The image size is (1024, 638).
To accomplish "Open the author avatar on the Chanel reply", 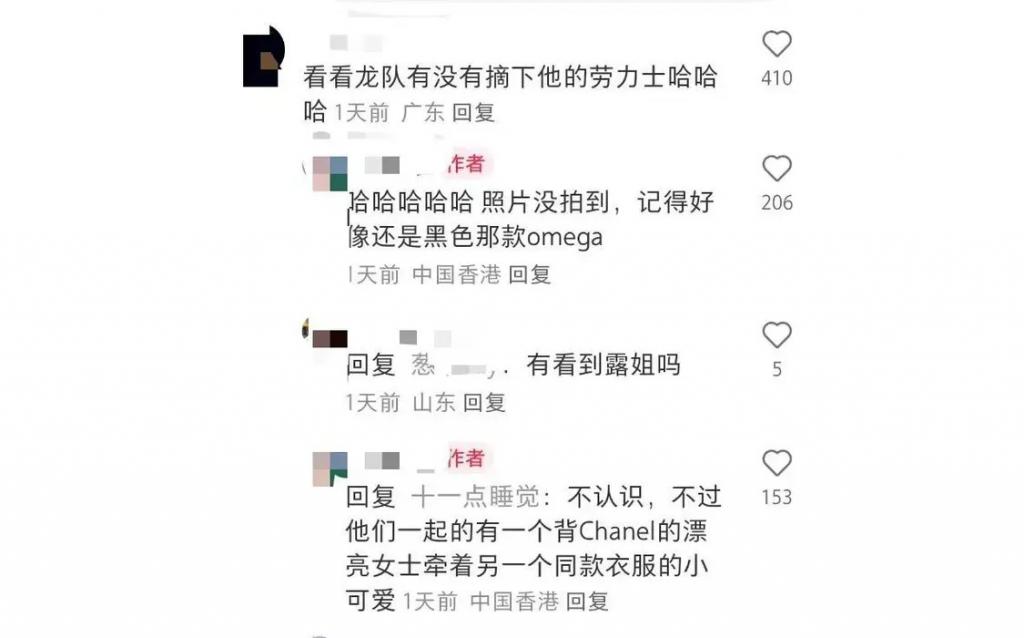I will pos(330,468).
